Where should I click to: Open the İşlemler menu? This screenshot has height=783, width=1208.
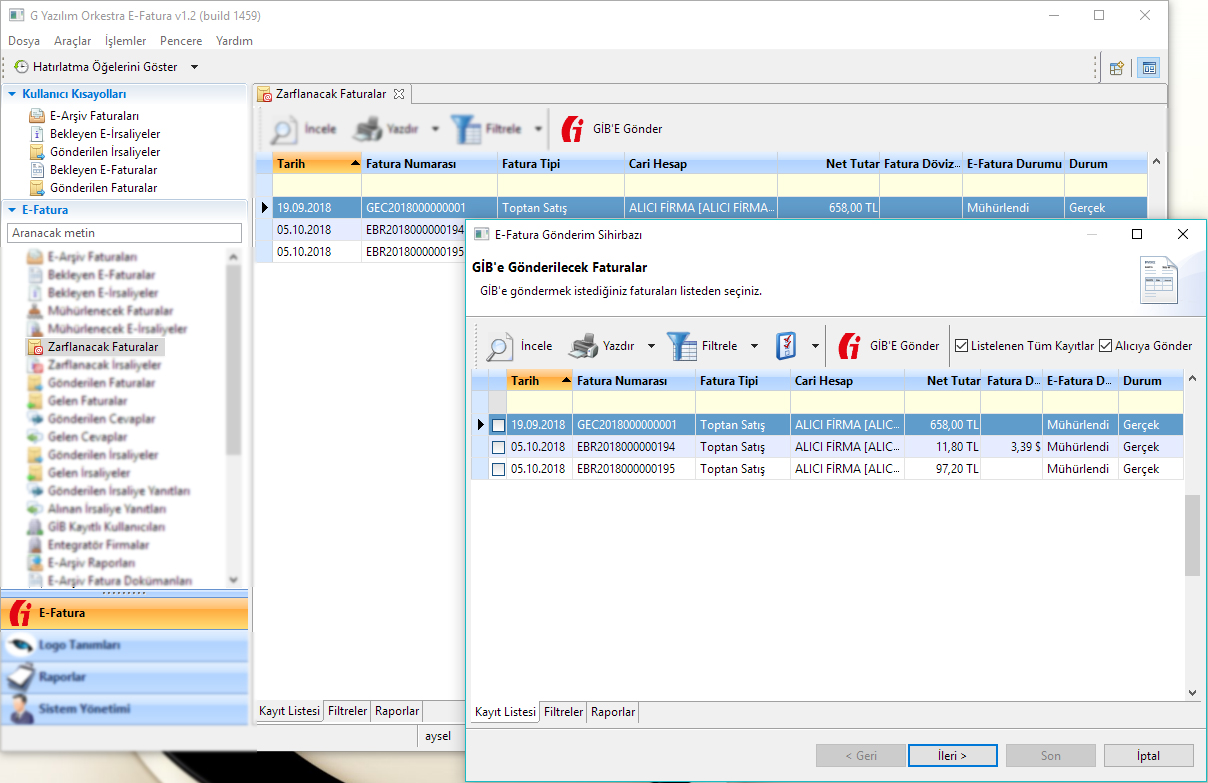pyautogui.click(x=125, y=41)
